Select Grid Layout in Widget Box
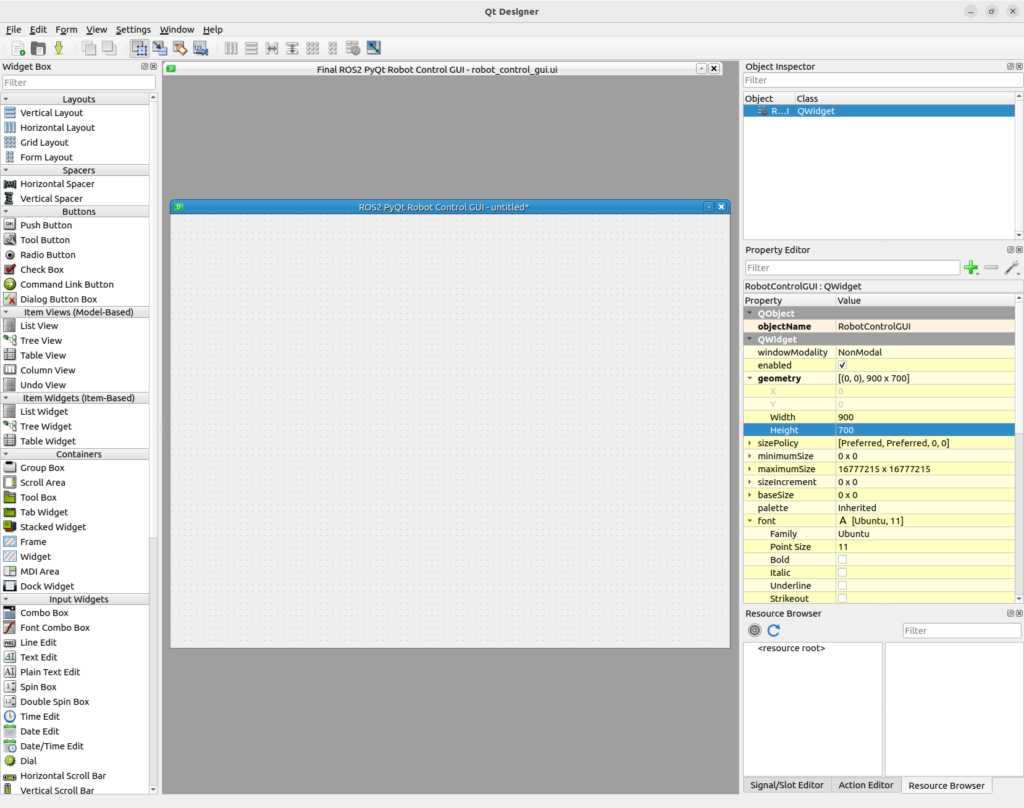 pos(44,142)
